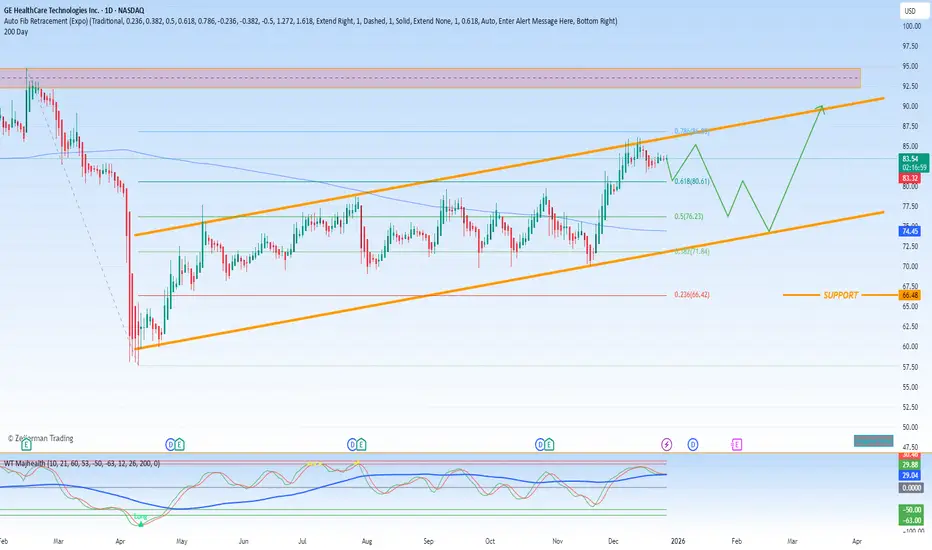
Task: Click the 100.00 price axis label
Action: [911, 26]
